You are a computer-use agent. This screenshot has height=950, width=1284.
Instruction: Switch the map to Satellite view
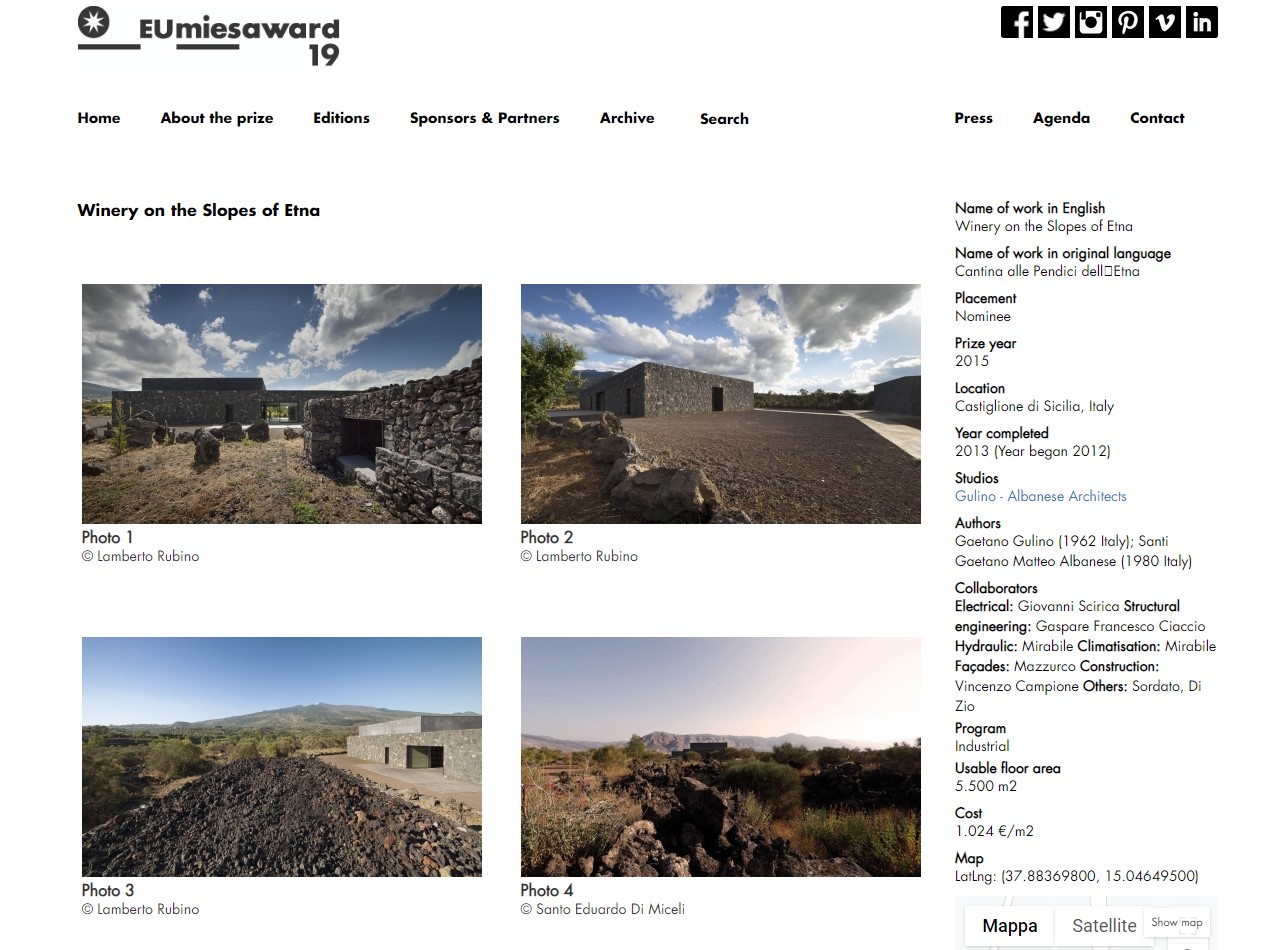click(1104, 926)
